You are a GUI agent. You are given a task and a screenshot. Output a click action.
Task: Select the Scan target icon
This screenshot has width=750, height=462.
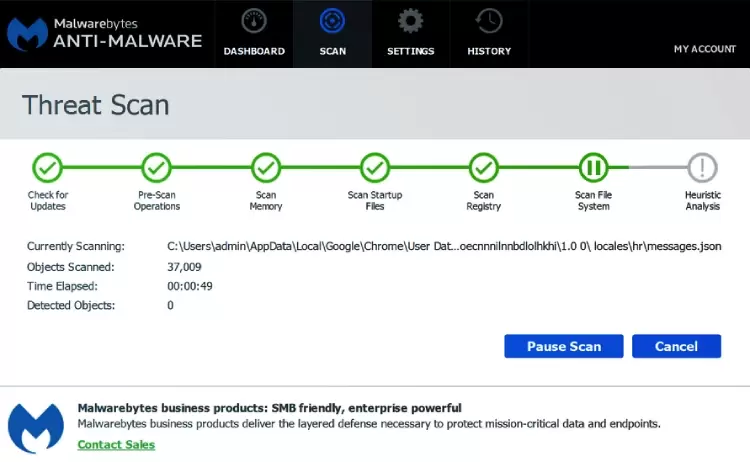(332, 21)
